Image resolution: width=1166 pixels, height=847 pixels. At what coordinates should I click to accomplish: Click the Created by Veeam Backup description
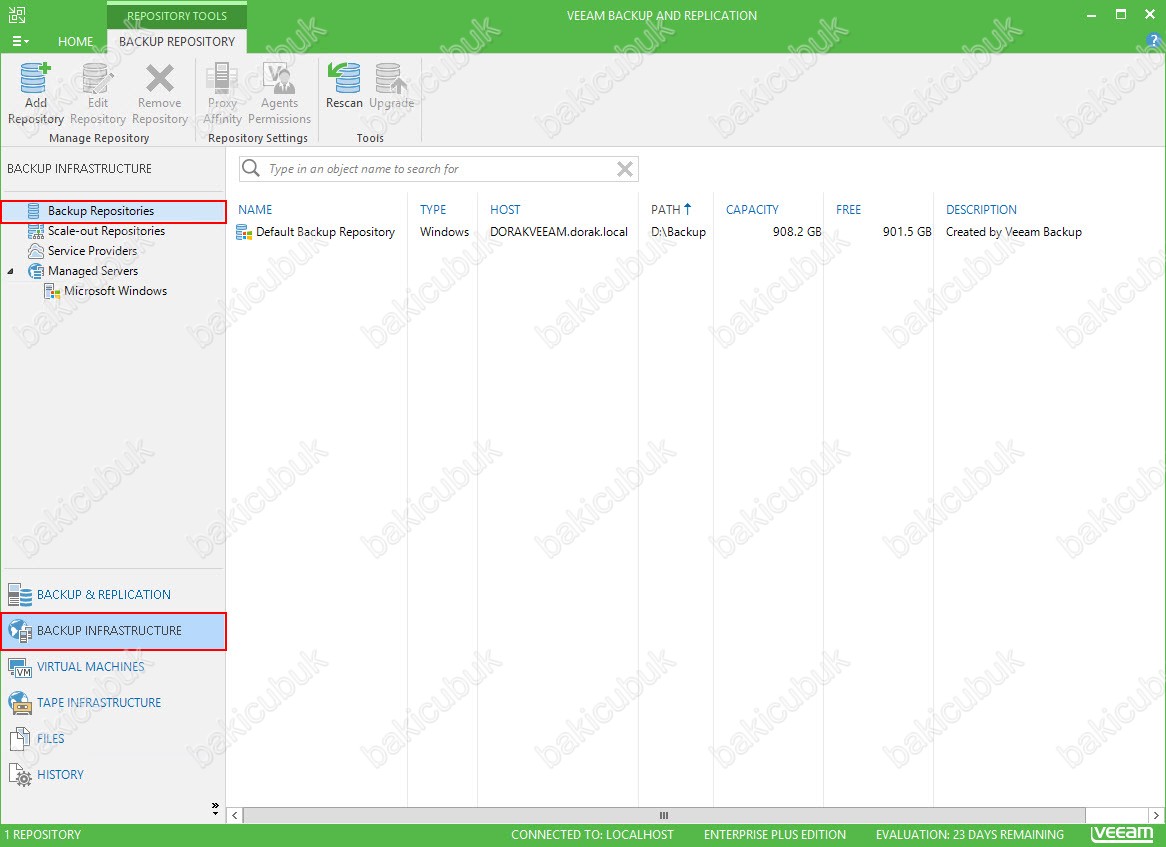coord(1014,232)
